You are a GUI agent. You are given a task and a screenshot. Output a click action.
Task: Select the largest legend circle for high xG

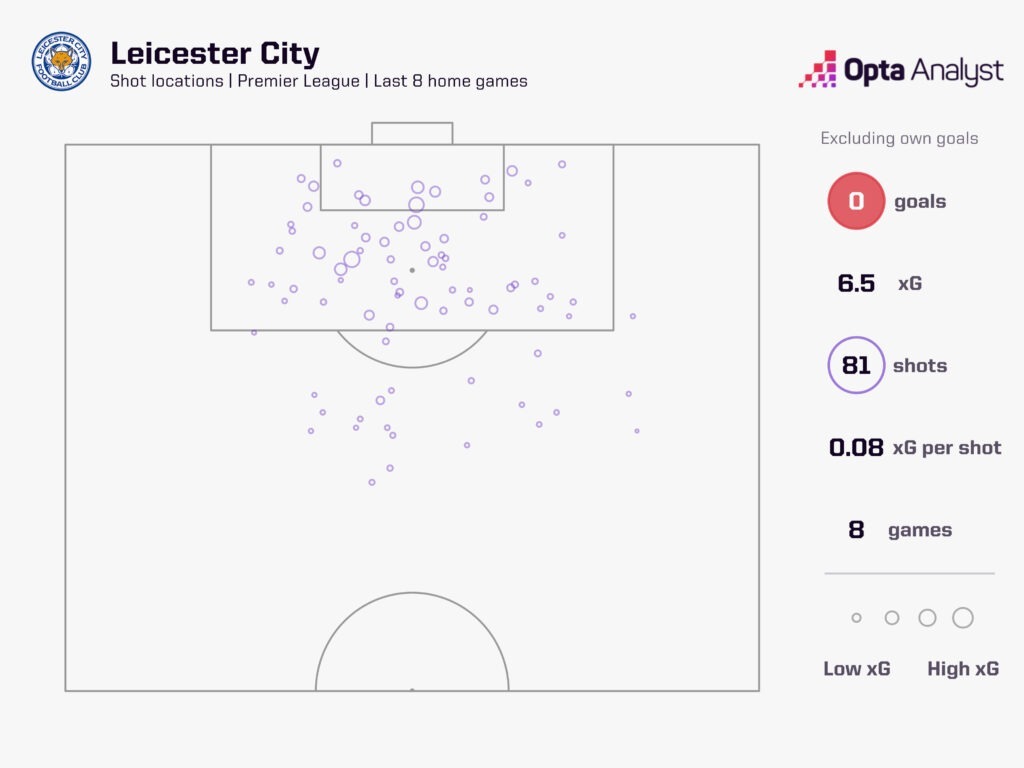point(963,618)
